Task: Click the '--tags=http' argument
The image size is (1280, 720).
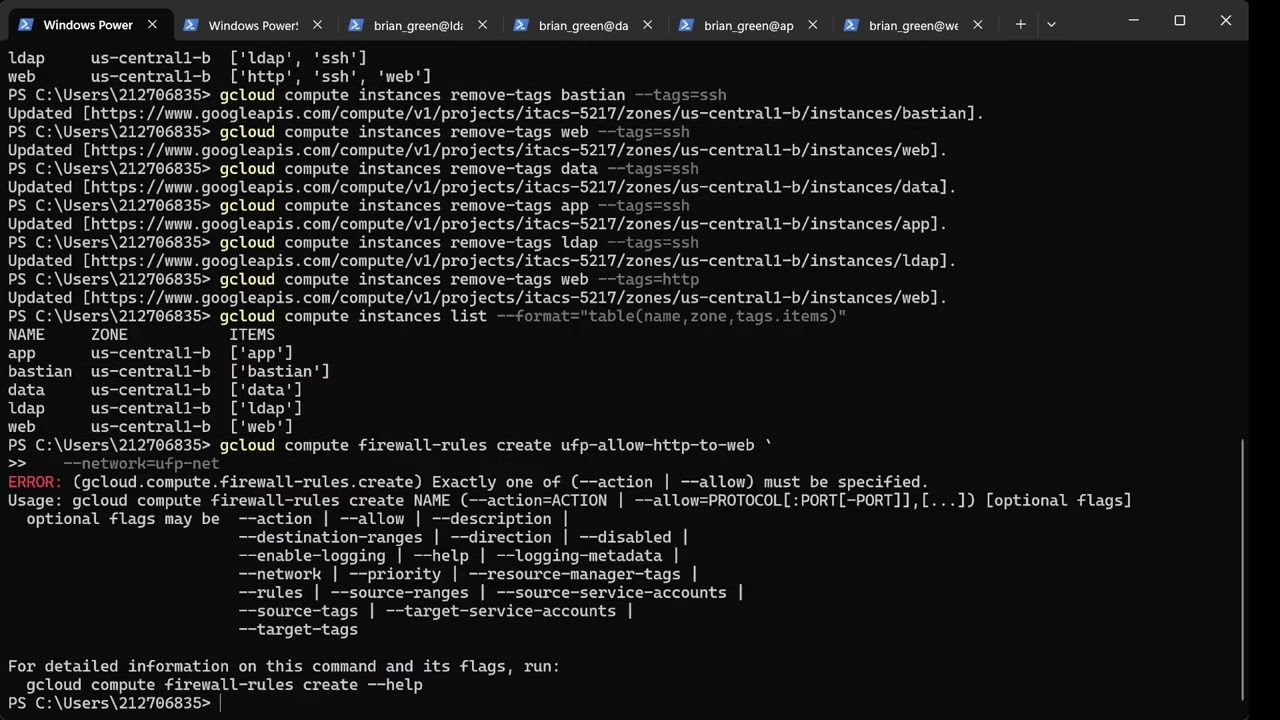Action: point(648,280)
